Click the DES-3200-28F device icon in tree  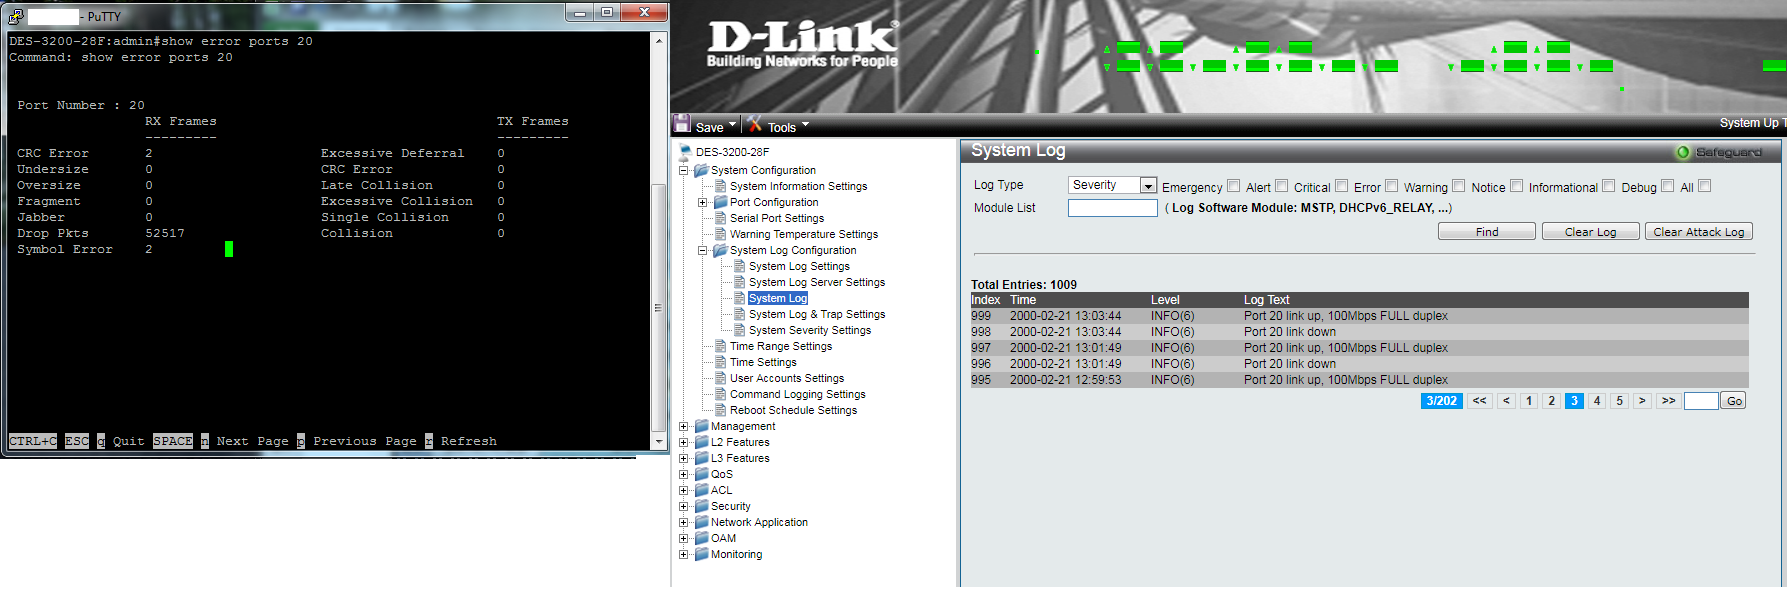tap(685, 152)
